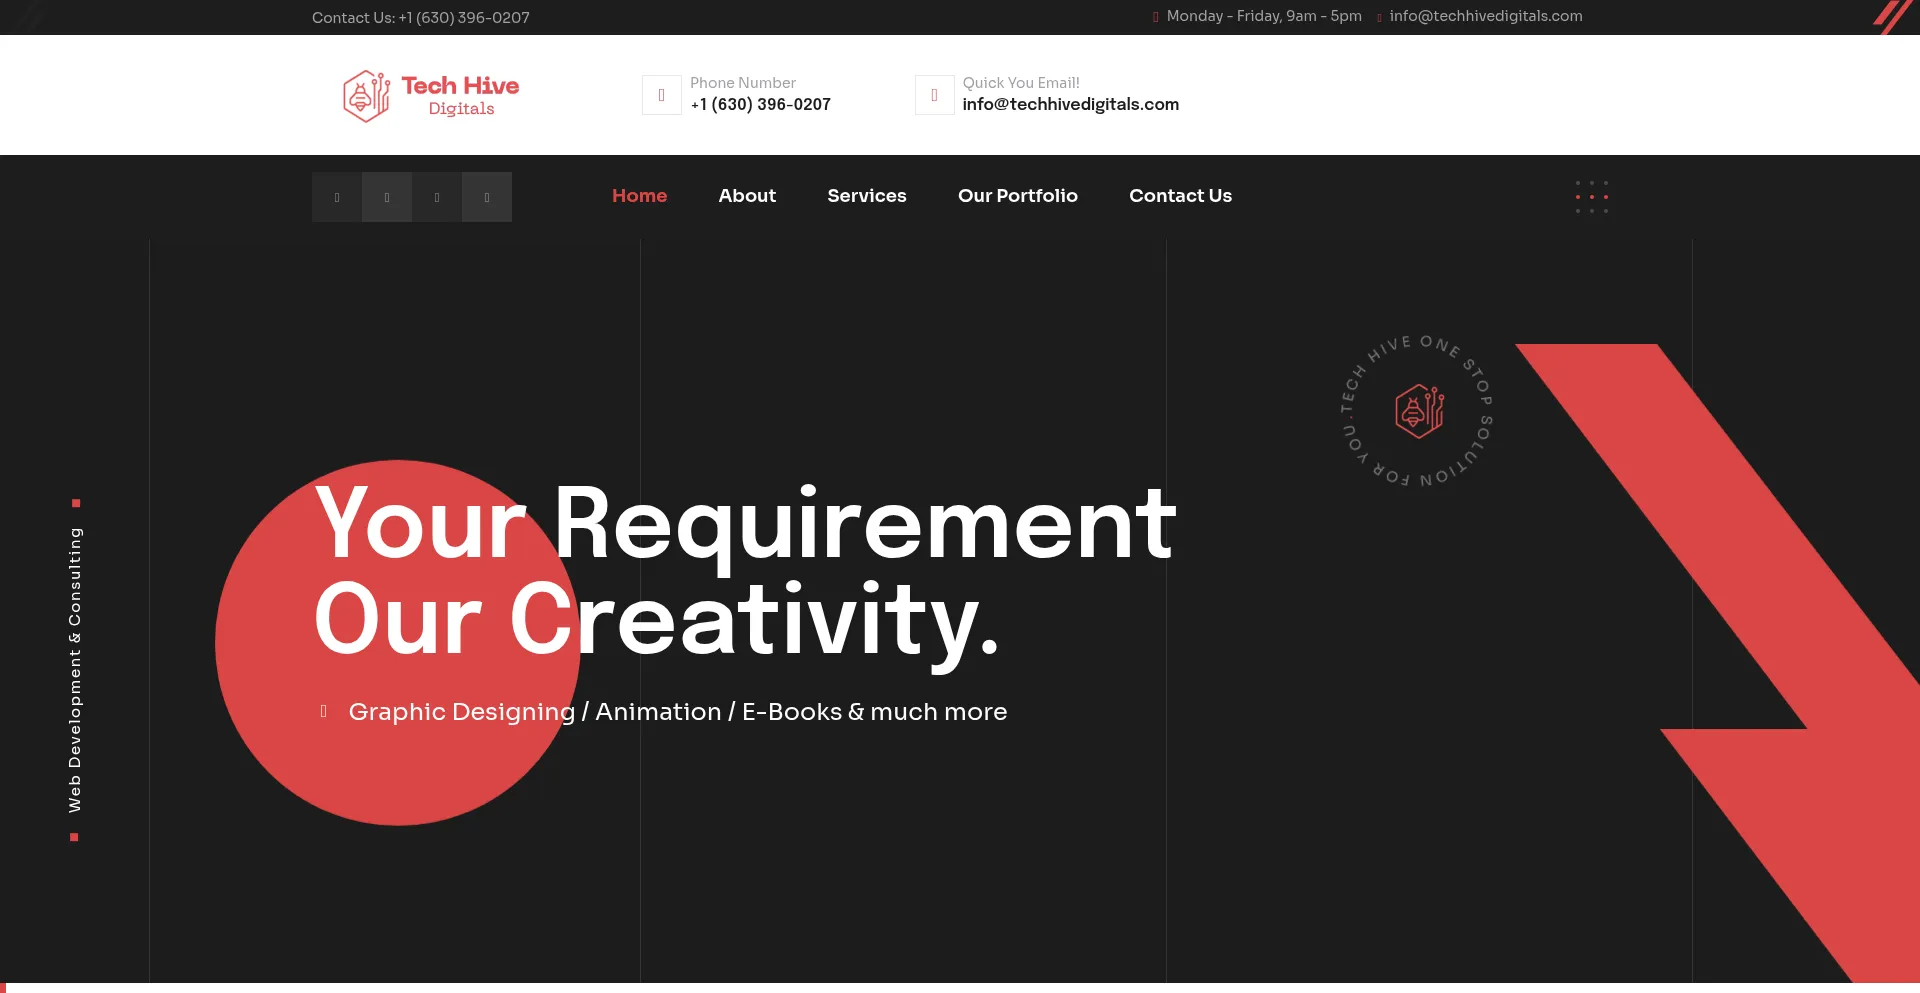Click the top bar email address link

point(1485,16)
